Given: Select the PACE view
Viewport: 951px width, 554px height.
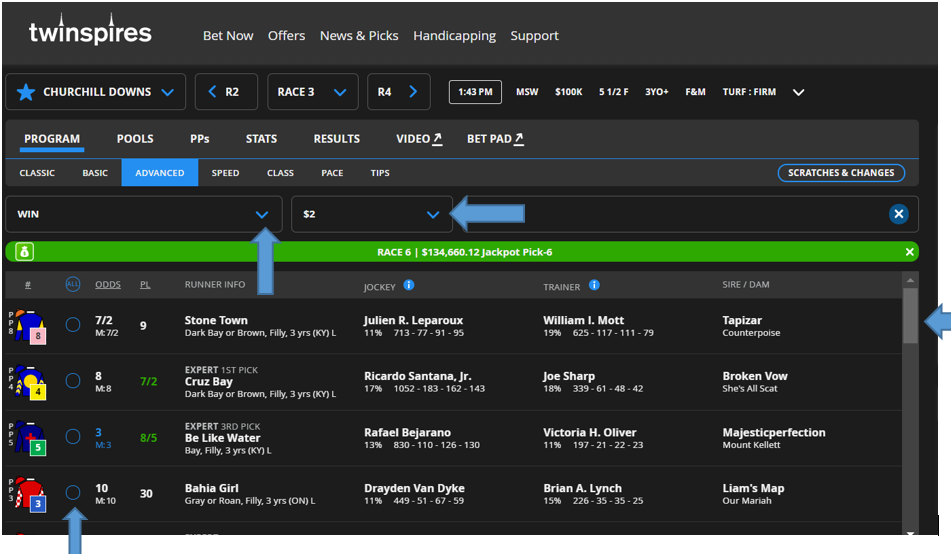Looking at the screenshot, I should tap(332, 173).
